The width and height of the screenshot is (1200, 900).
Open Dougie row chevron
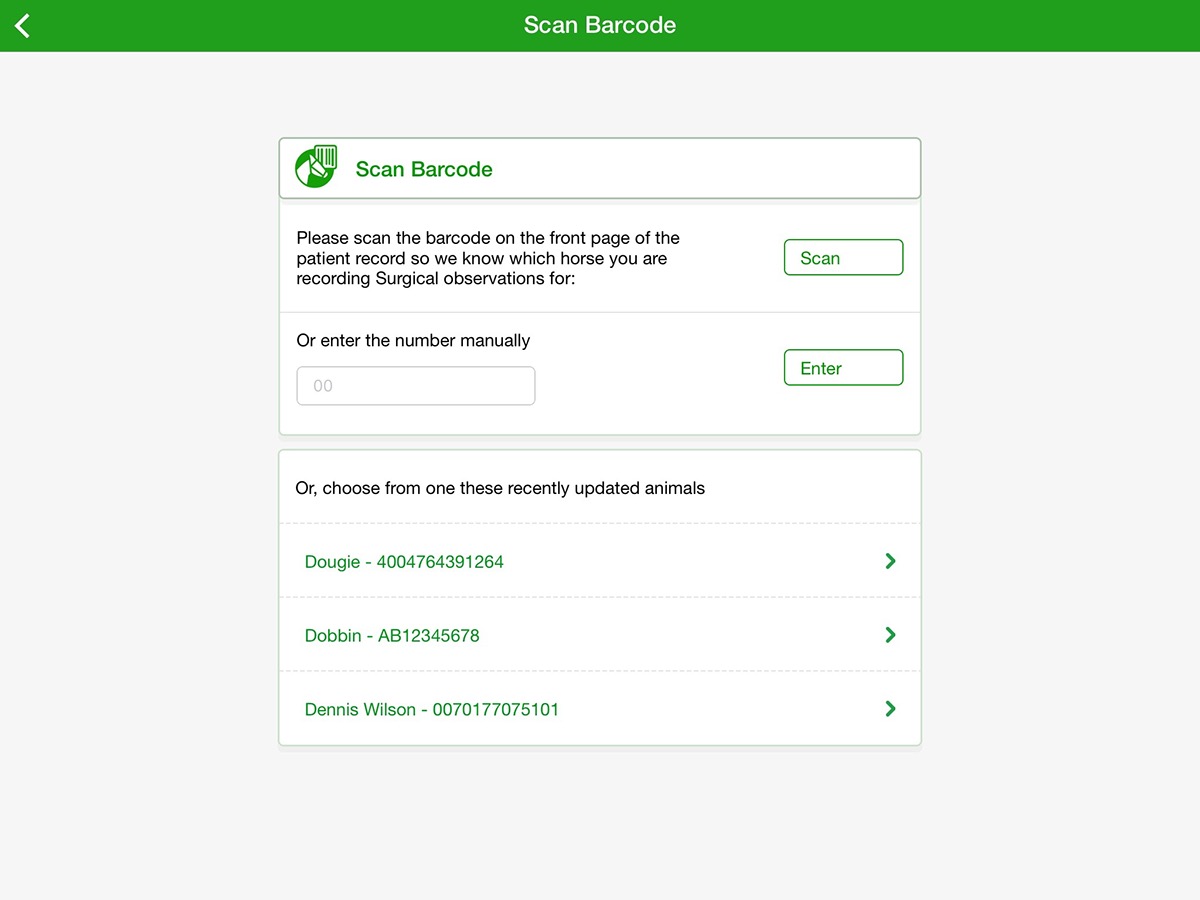click(x=890, y=561)
